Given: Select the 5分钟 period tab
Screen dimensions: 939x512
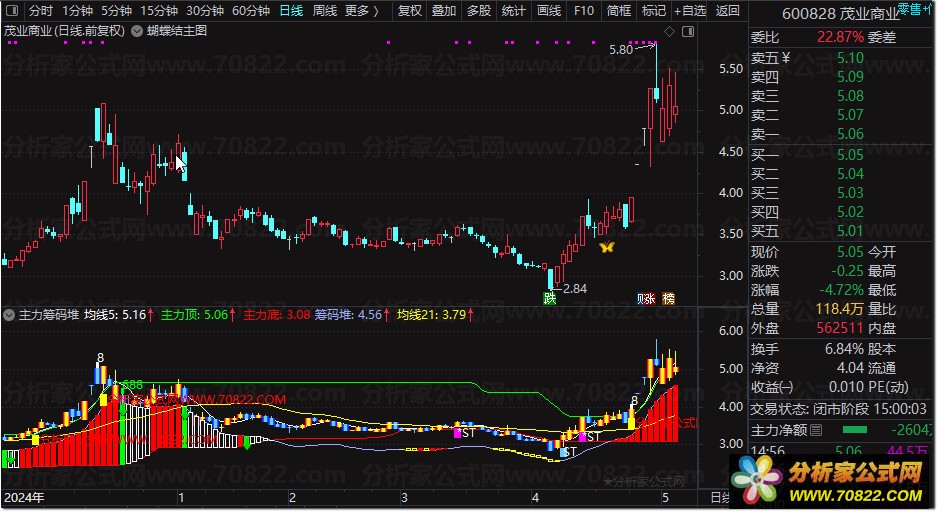Looking at the screenshot, I should 116,11.
